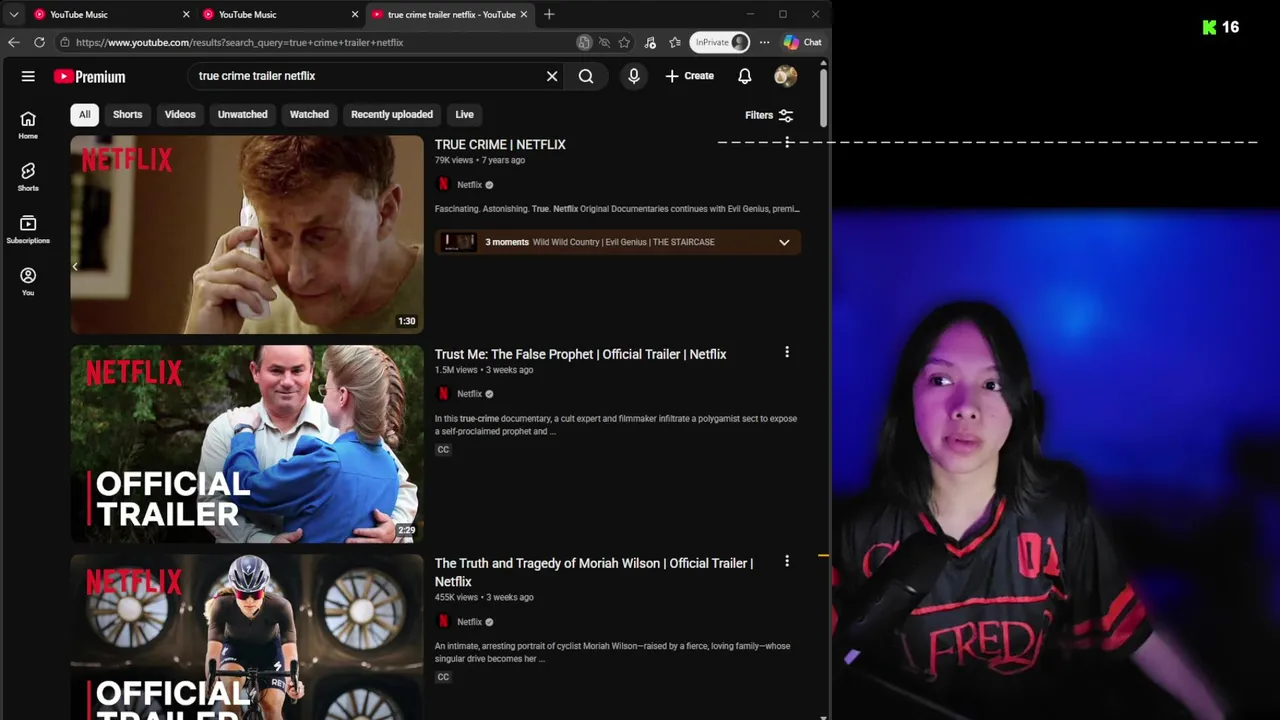
Task: Go back with browser back arrow
Action: (13, 42)
